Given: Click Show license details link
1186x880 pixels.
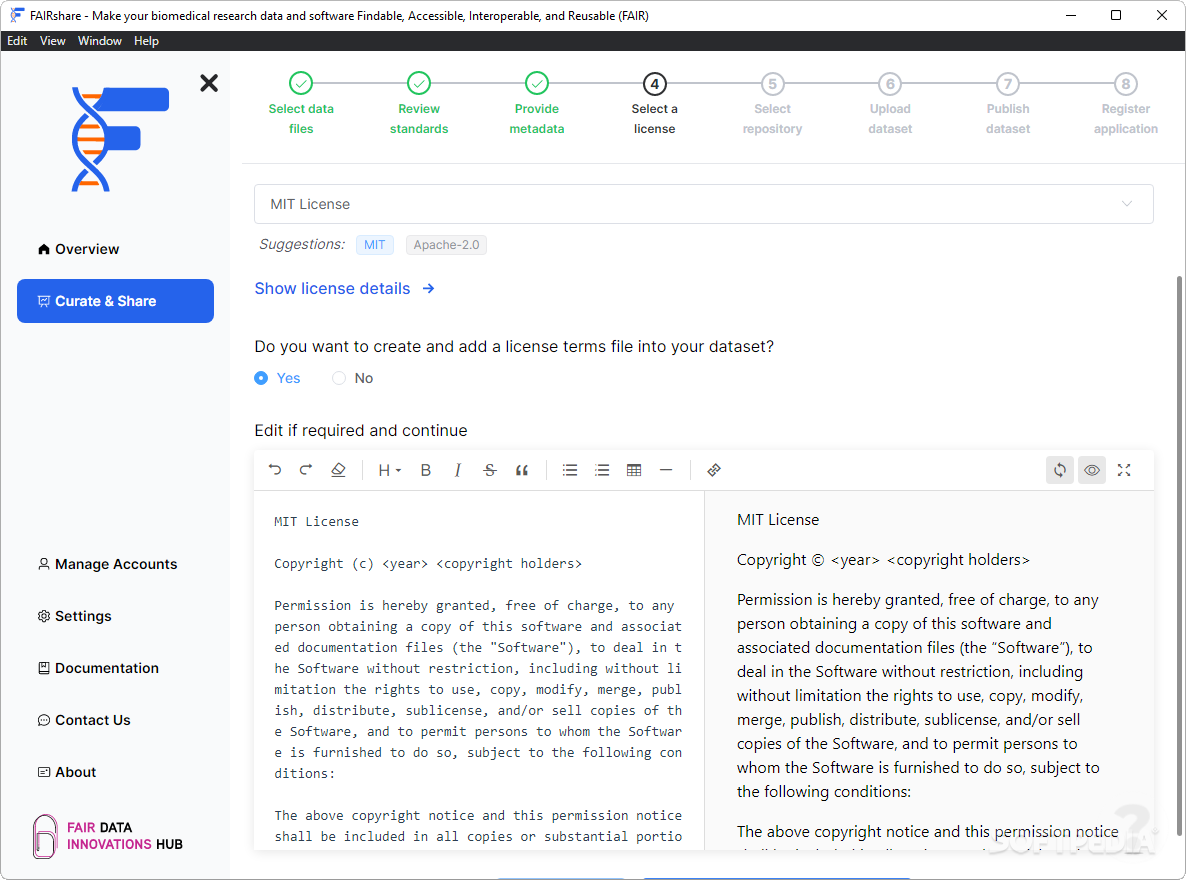Looking at the screenshot, I should (x=344, y=288).
